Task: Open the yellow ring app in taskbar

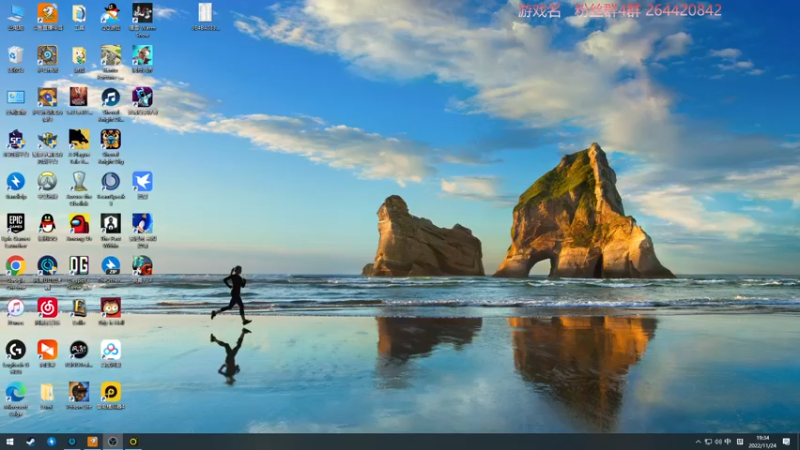Action: click(133, 442)
